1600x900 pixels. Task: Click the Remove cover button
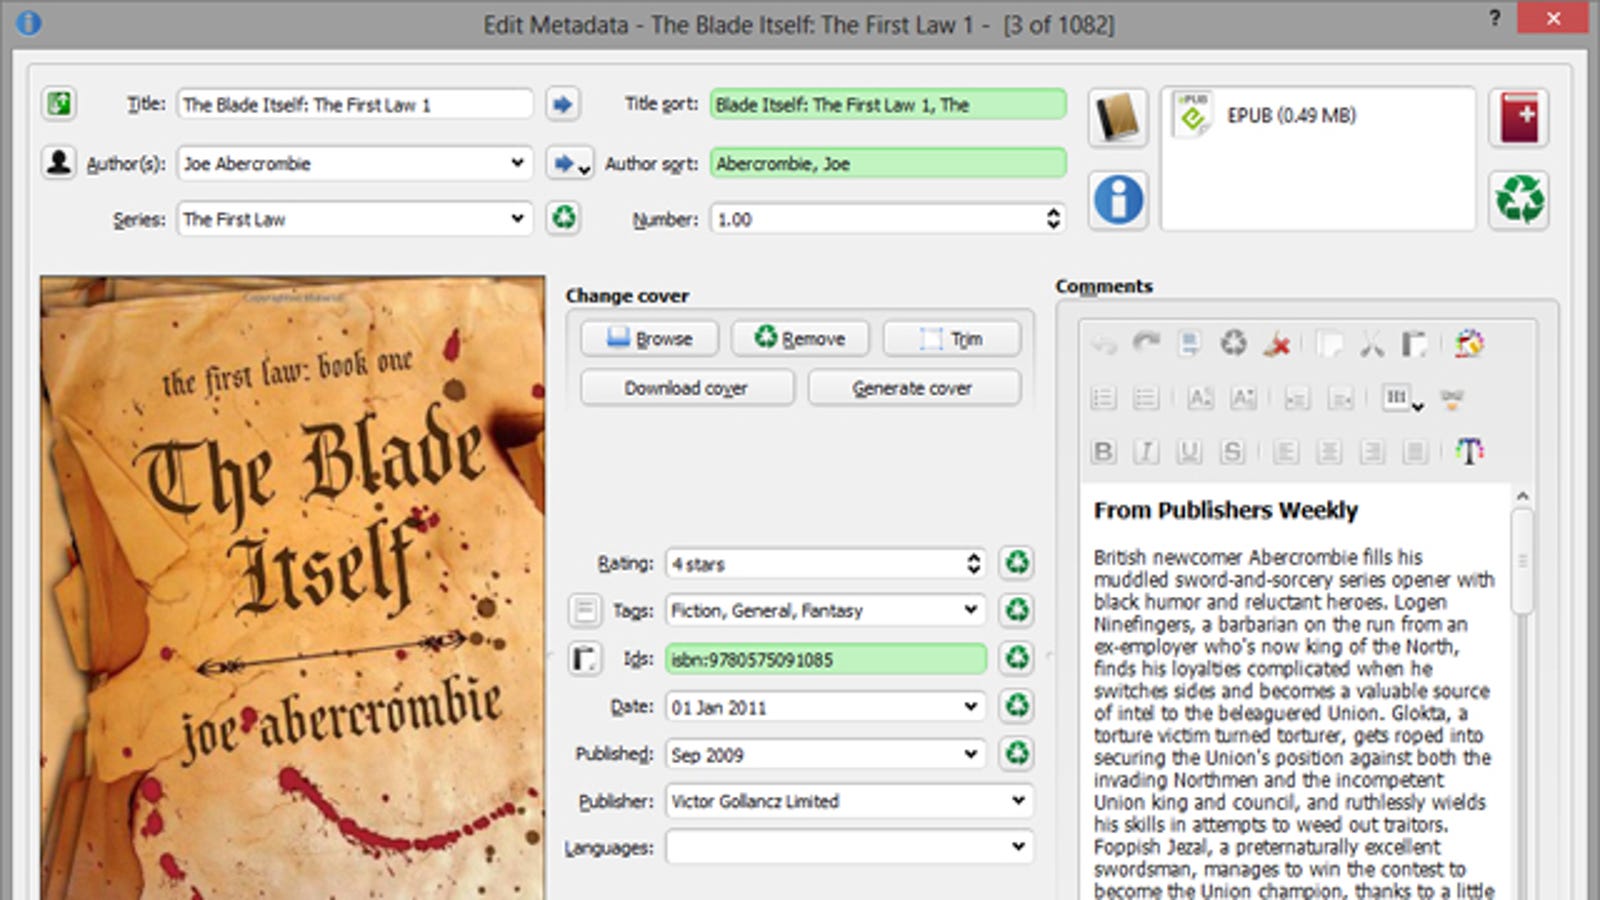800,338
